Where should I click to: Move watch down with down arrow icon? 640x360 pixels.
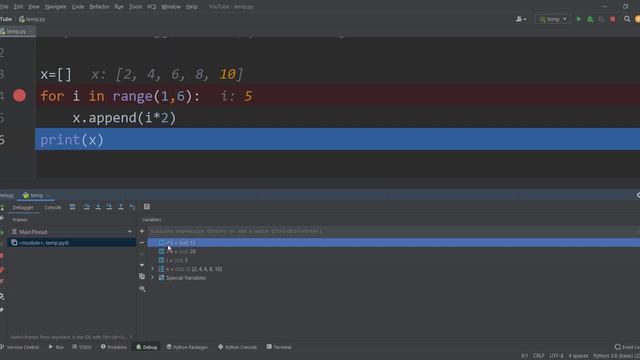point(142,265)
